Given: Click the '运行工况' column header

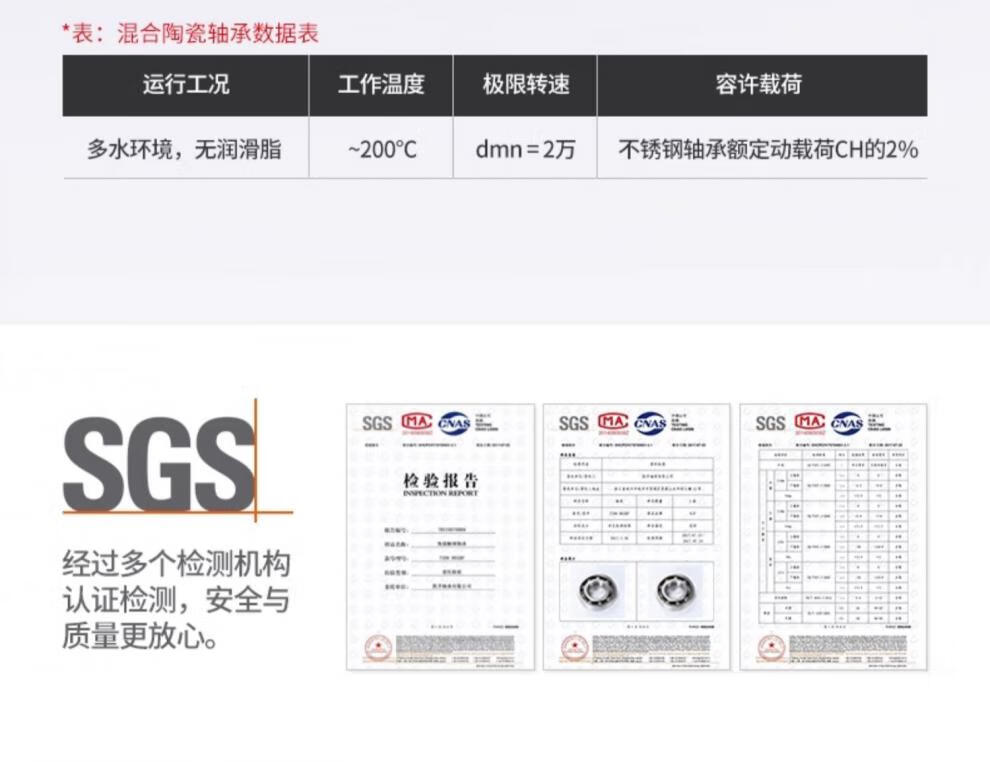Looking at the screenshot, I should point(186,85).
